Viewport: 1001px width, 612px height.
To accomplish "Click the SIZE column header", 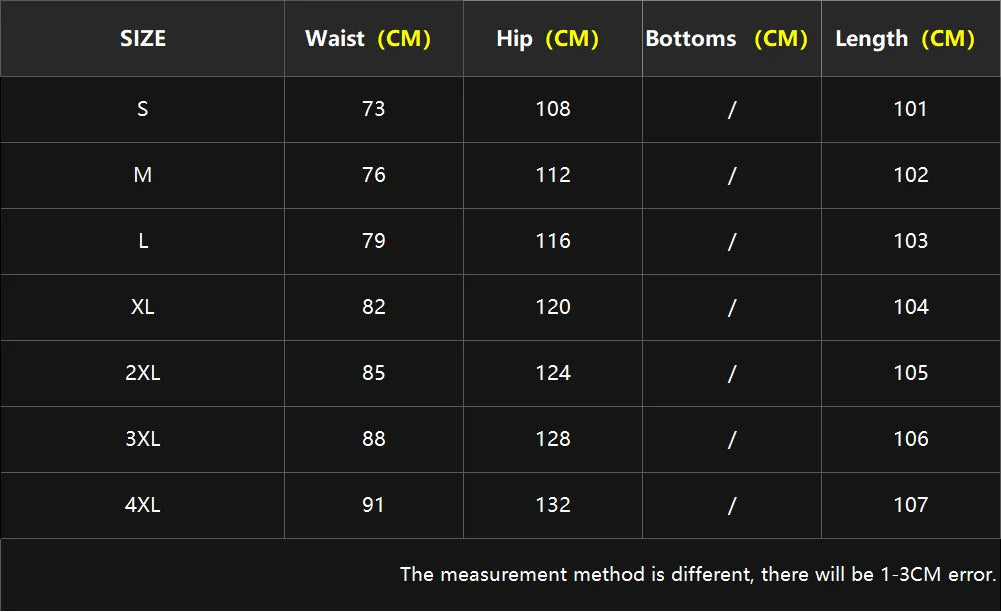I will pyautogui.click(x=143, y=39).
